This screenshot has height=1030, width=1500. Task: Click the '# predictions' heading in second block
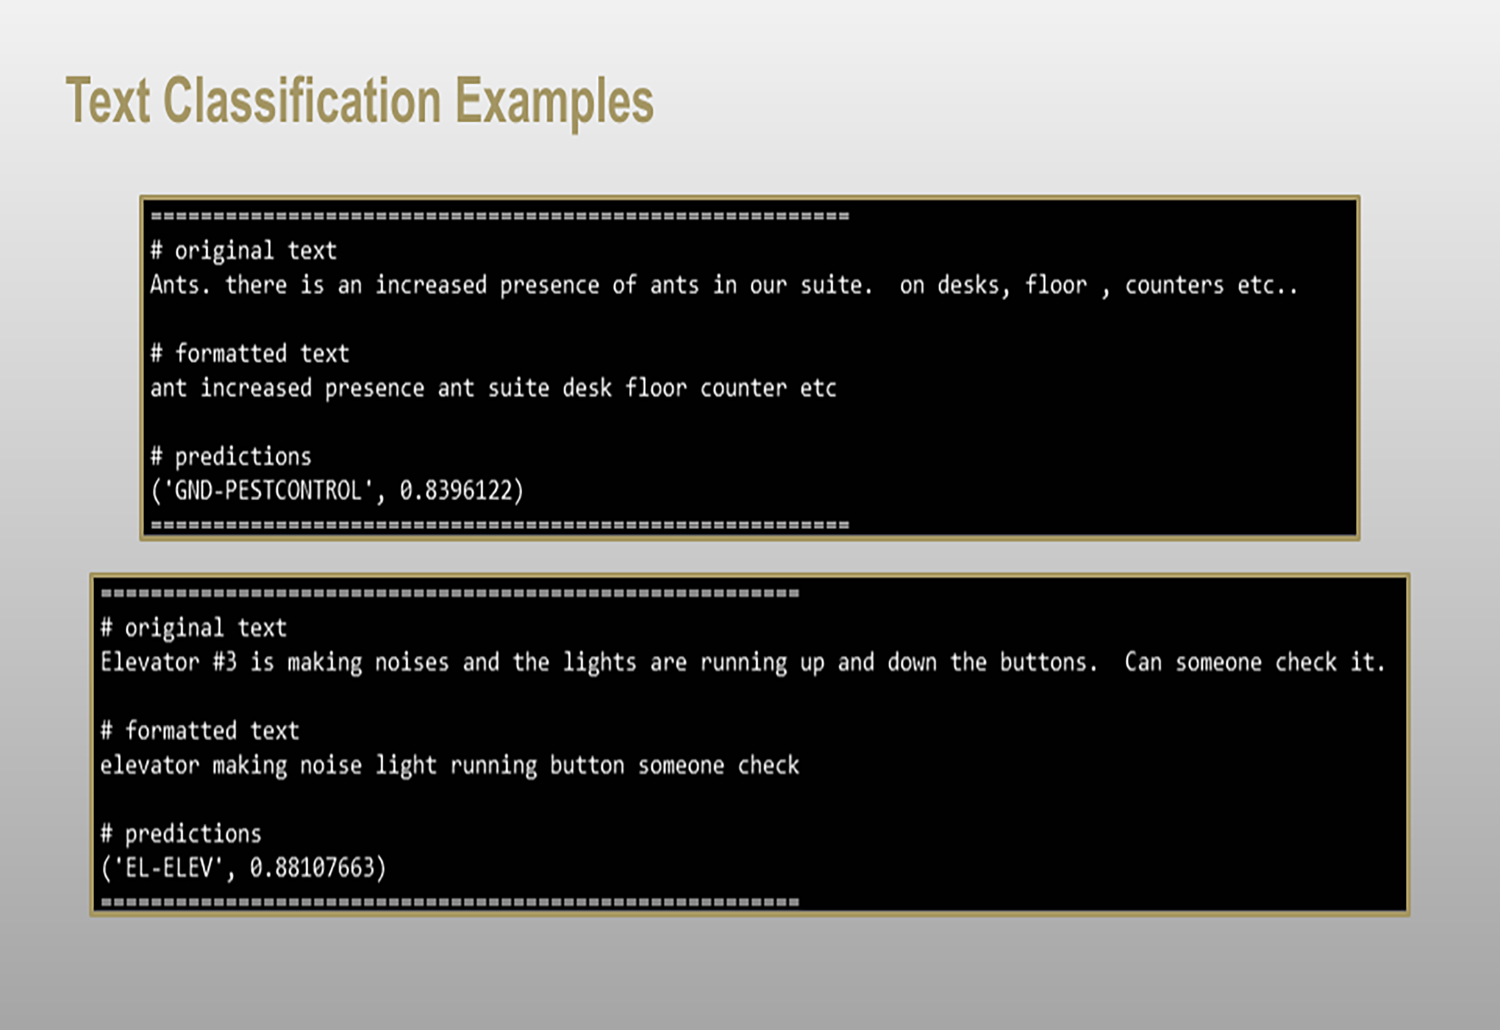(x=180, y=833)
